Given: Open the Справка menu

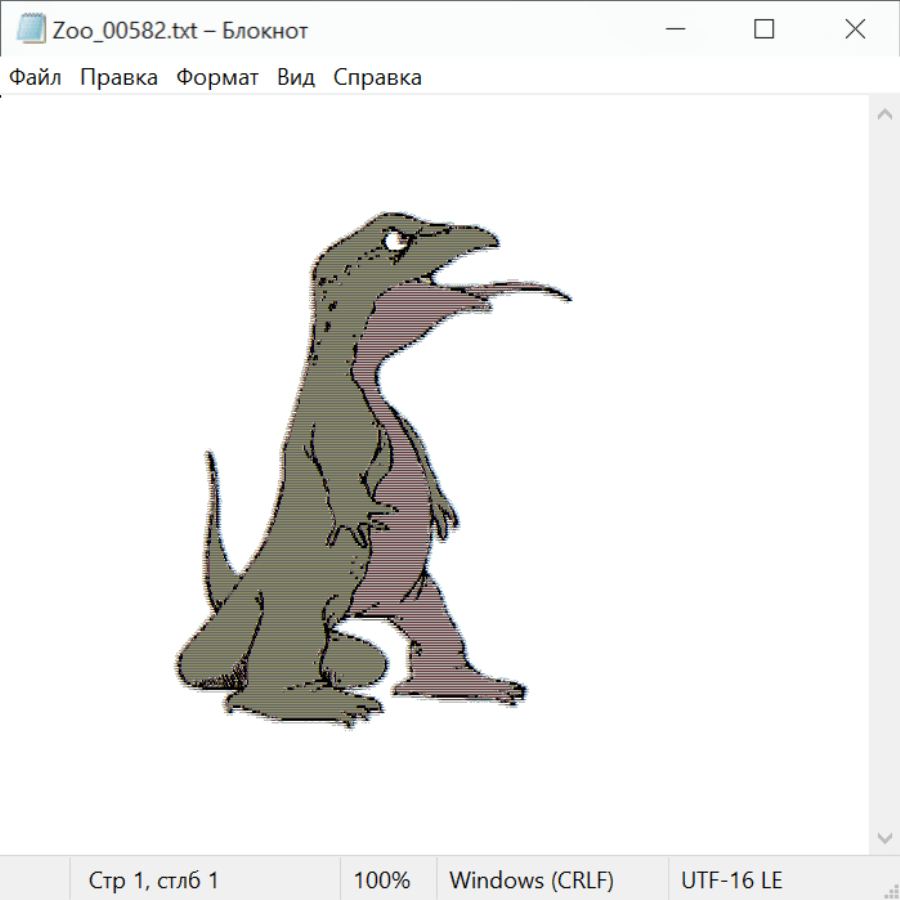Looking at the screenshot, I should pyautogui.click(x=377, y=77).
